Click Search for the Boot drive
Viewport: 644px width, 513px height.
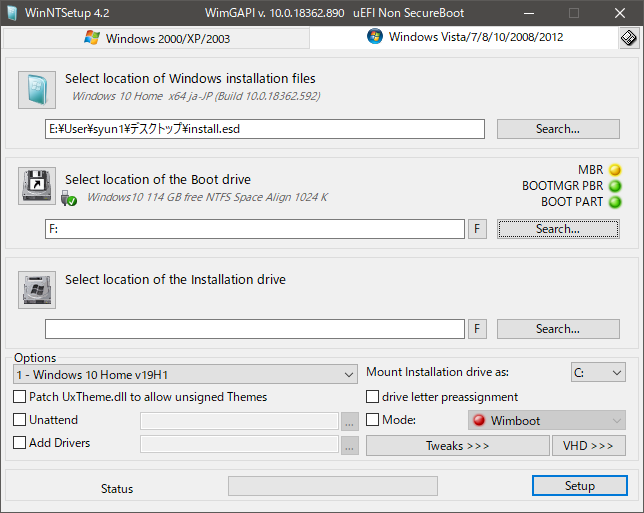pos(558,229)
